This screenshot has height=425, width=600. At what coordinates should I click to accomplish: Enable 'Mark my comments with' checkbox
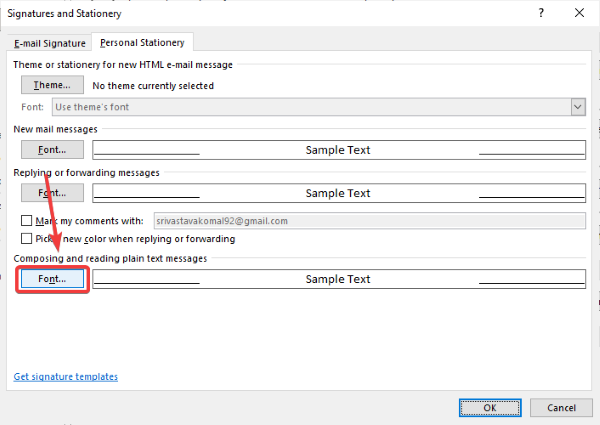coord(27,220)
